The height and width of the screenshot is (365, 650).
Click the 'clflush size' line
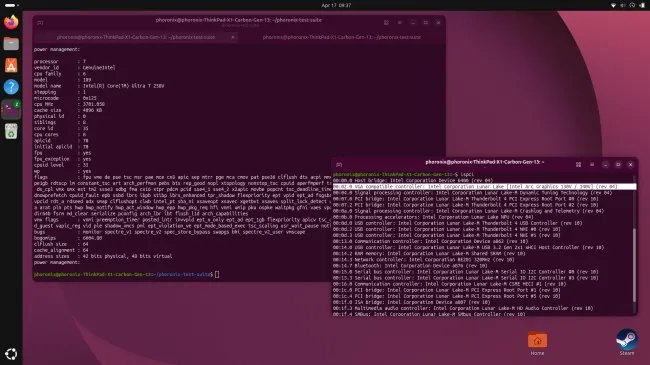[61, 244]
